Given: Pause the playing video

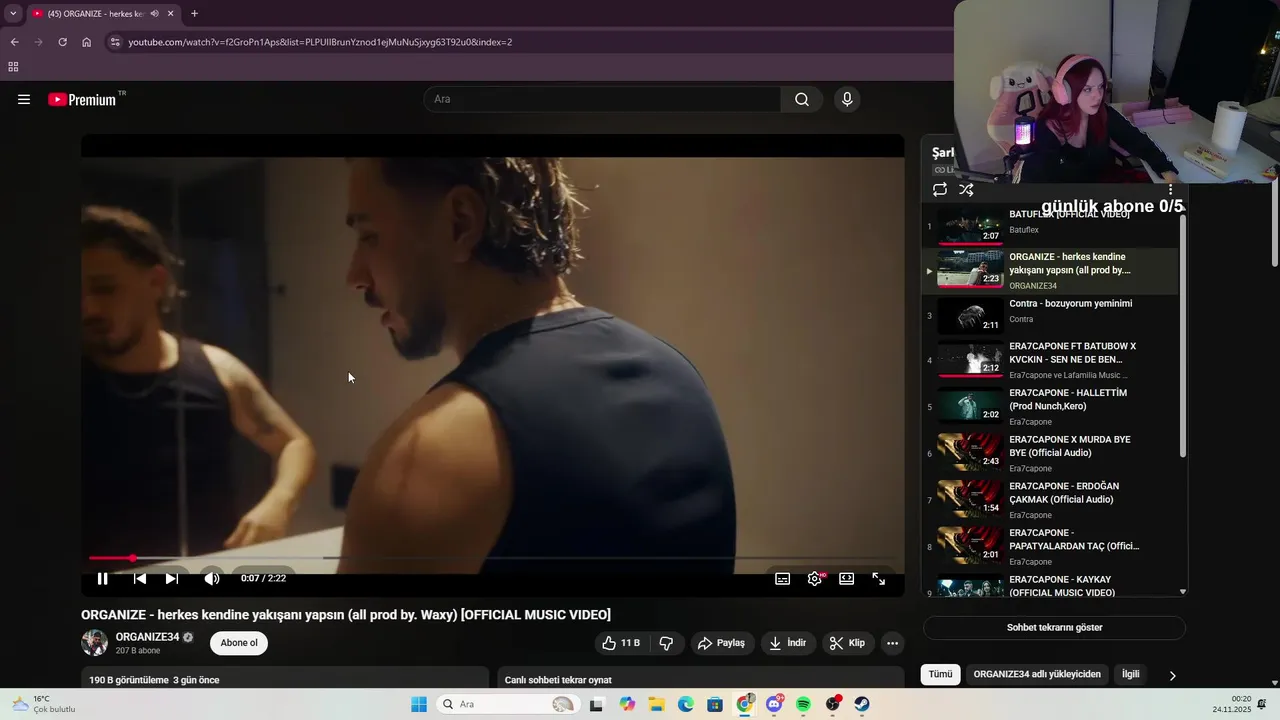Looking at the screenshot, I should coord(102,578).
